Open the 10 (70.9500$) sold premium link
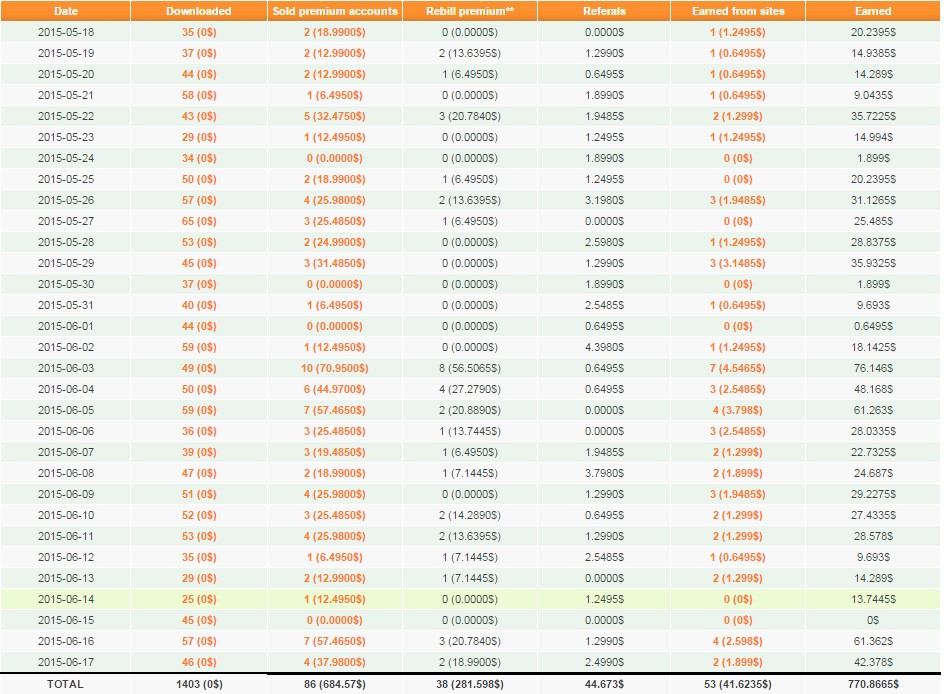The width and height of the screenshot is (944, 694). pyautogui.click(x=335, y=368)
